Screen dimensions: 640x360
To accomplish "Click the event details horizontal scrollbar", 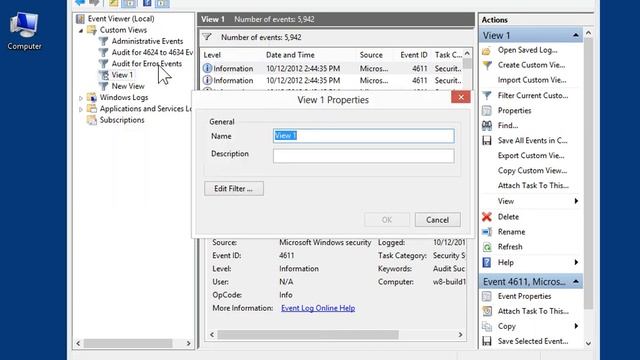I will click(308, 335).
